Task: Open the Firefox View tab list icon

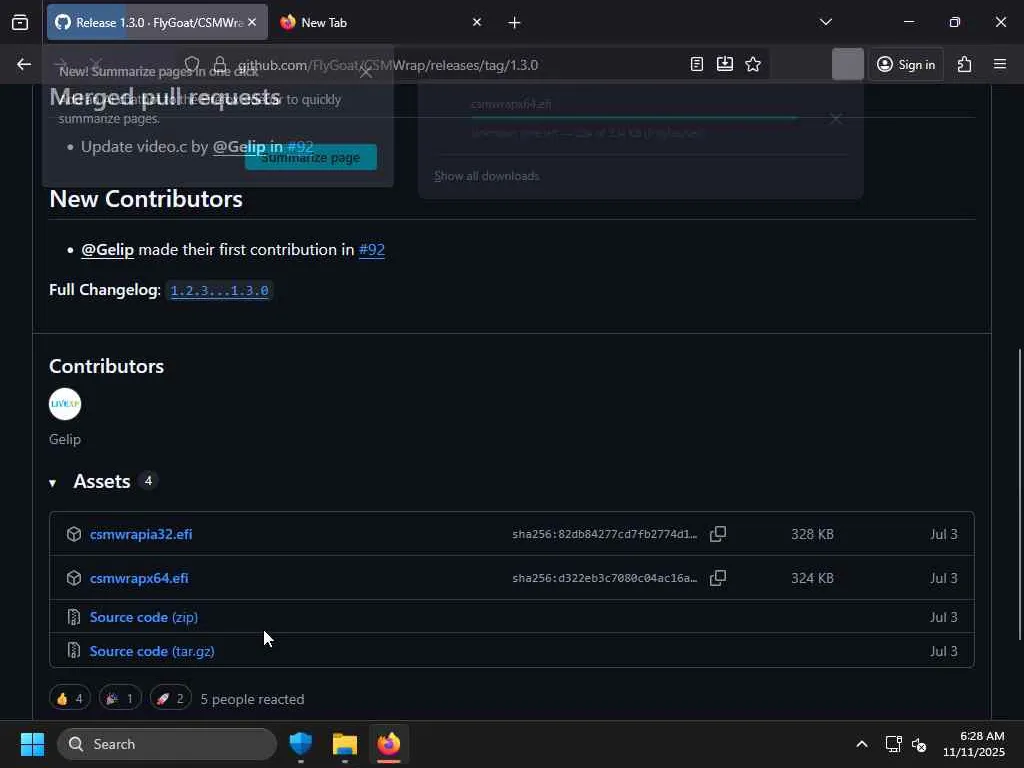Action: [x=20, y=22]
